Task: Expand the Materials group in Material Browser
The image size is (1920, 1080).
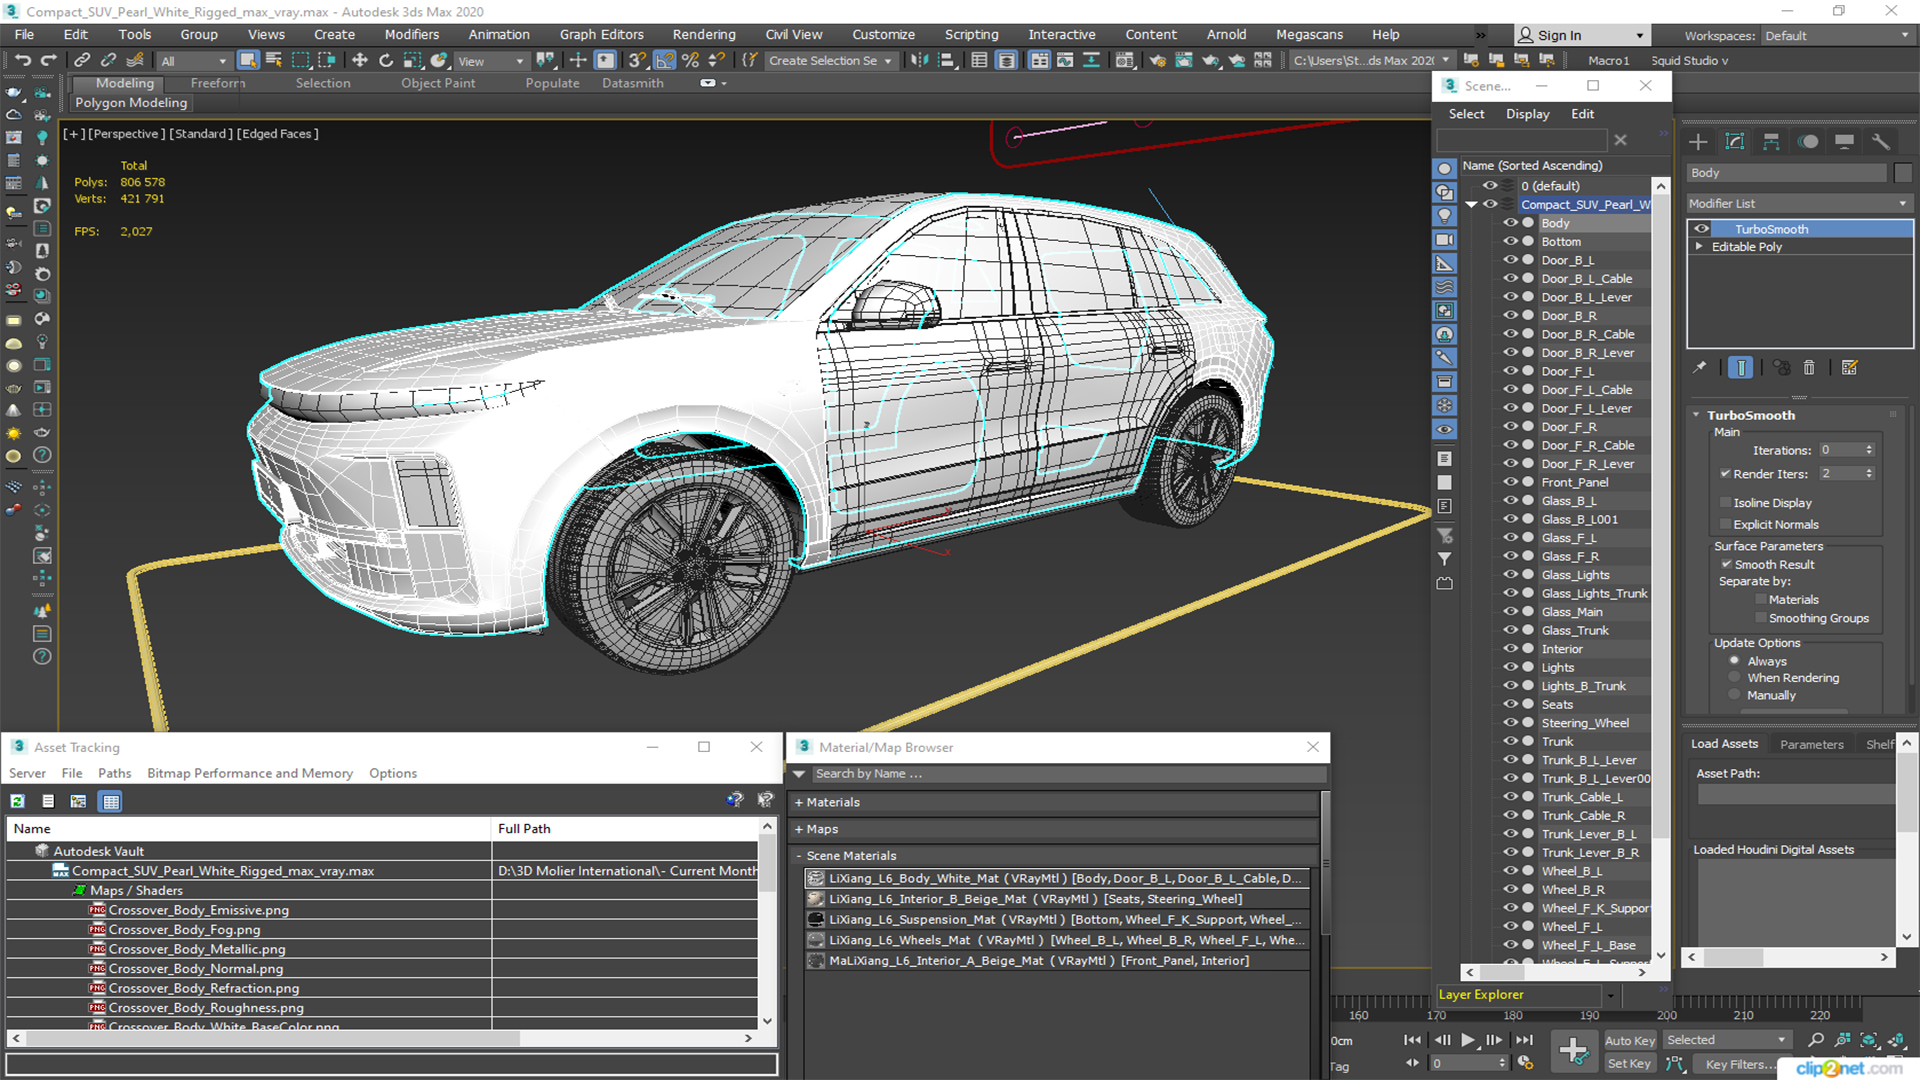Action: pyautogui.click(x=799, y=802)
